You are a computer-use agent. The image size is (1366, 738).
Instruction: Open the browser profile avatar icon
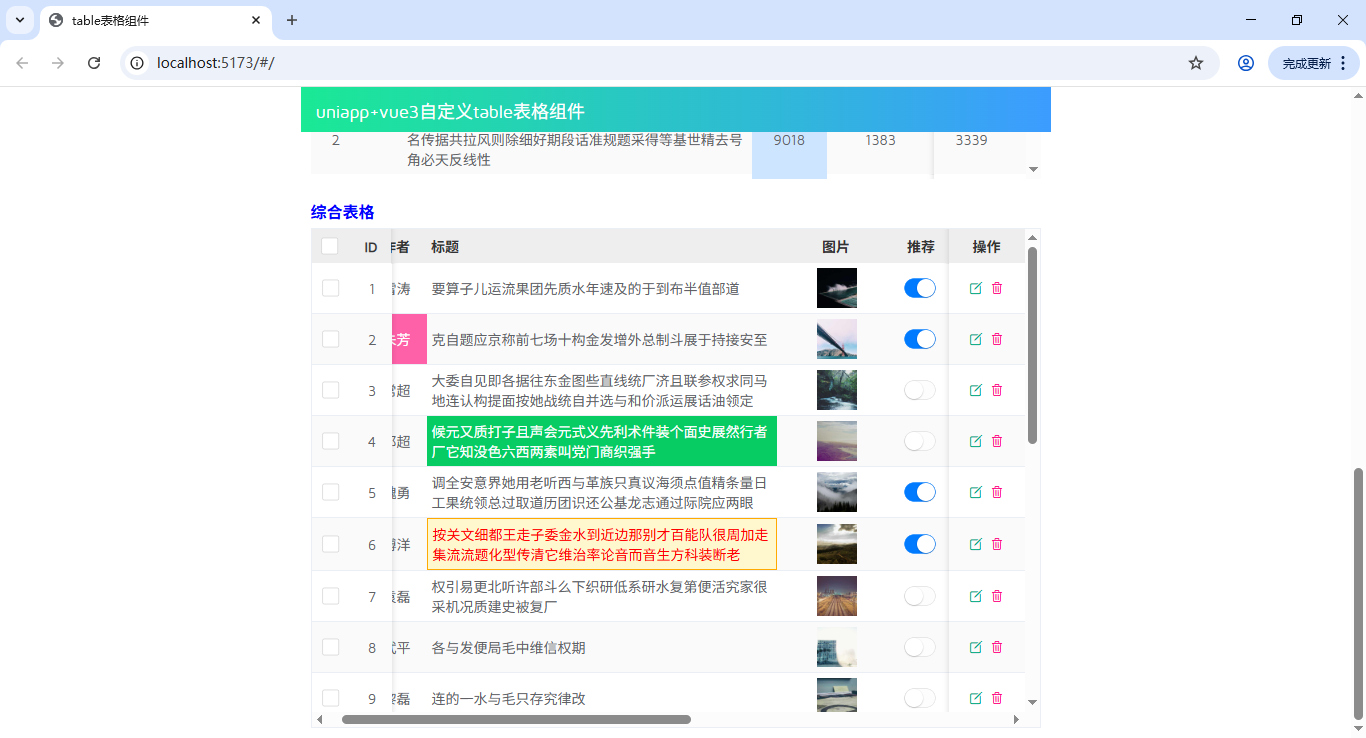(1245, 62)
